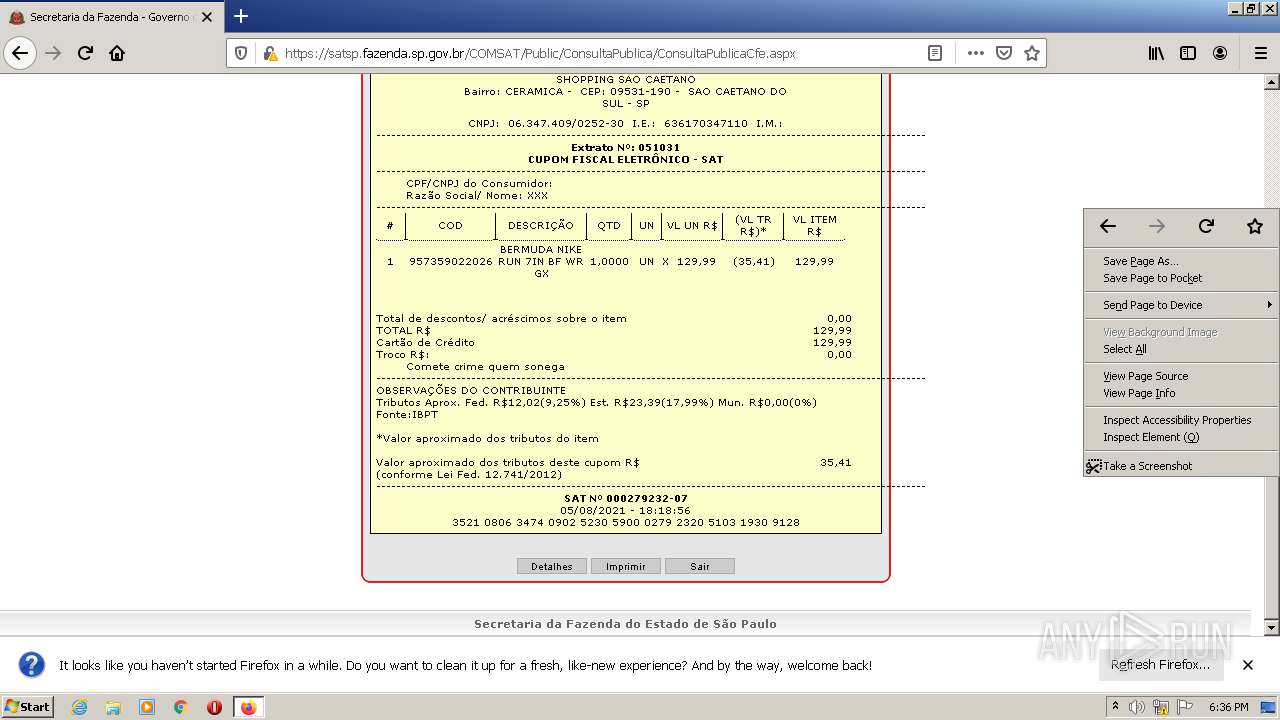Click context menu reload icon
This screenshot has width=1280, height=720.
1206,227
